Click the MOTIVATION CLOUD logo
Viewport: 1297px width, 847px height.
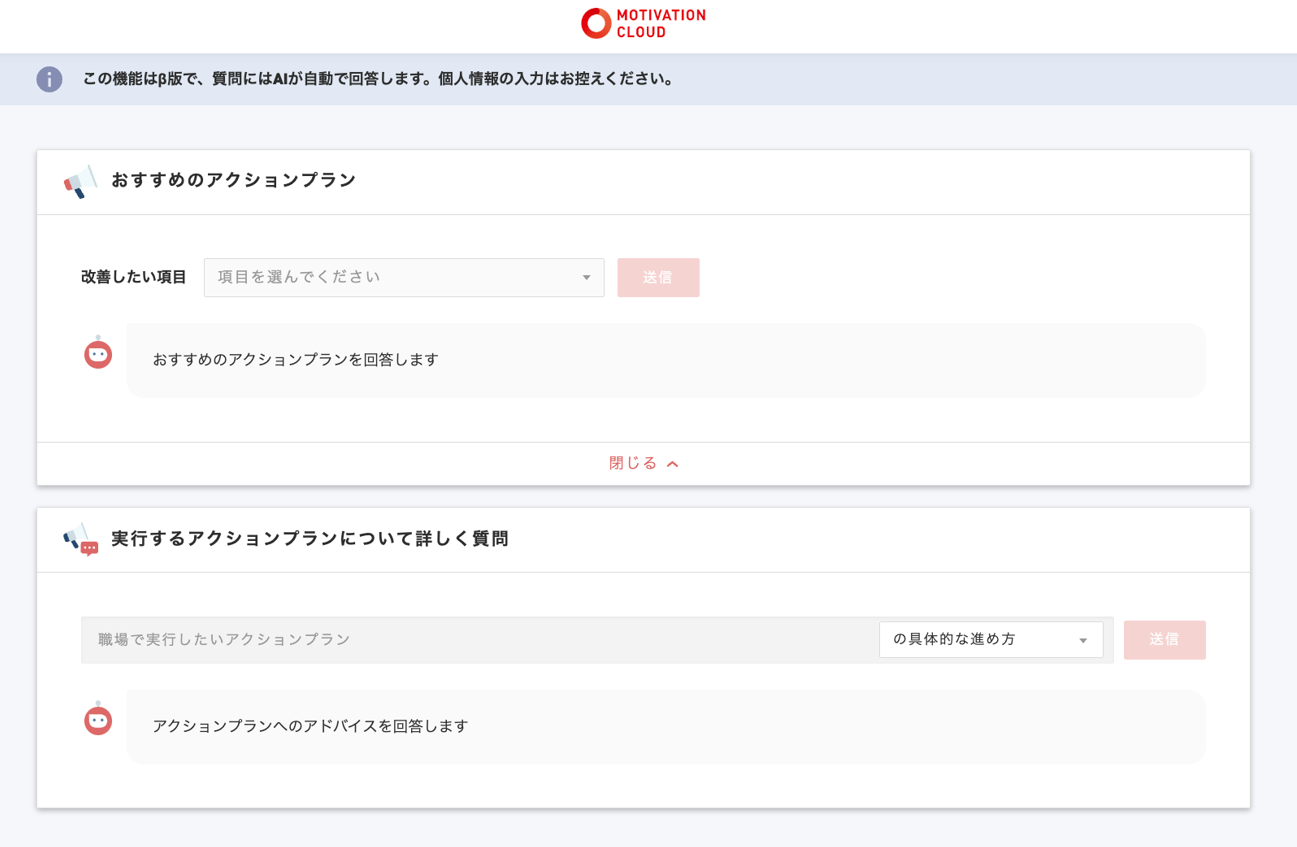pos(643,22)
